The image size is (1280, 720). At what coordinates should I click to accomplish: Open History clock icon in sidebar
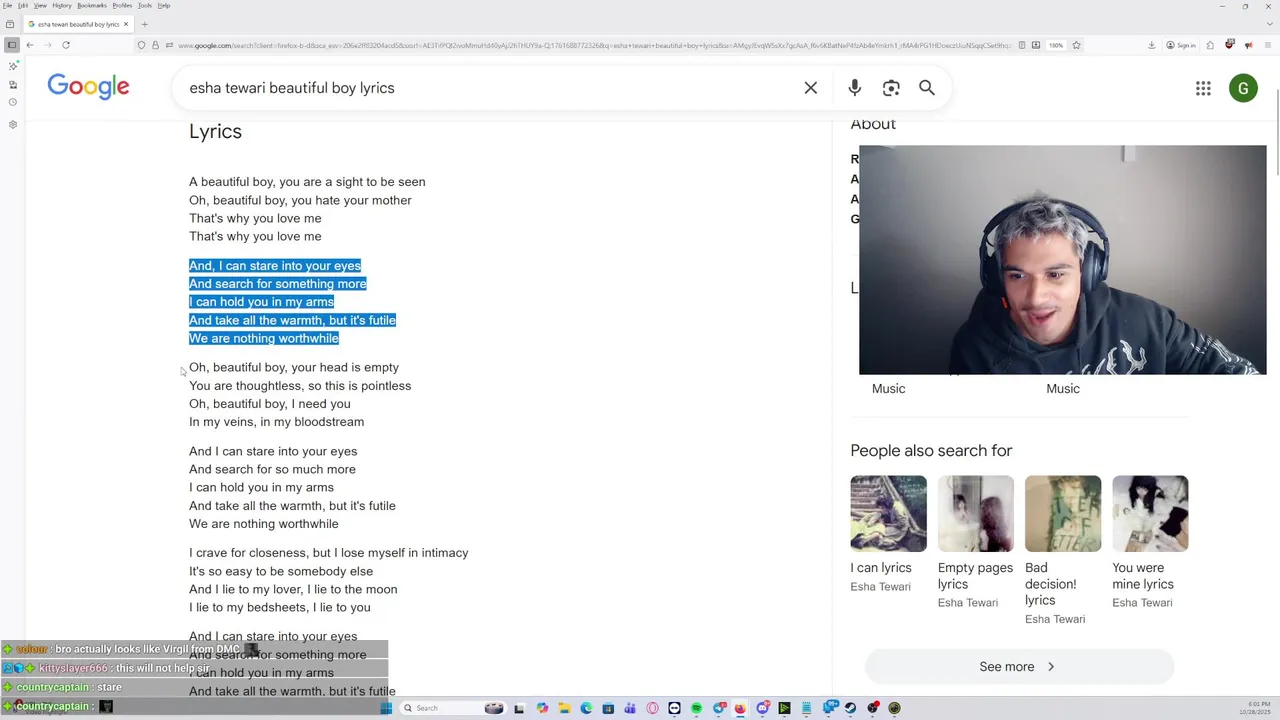click(12, 102)
